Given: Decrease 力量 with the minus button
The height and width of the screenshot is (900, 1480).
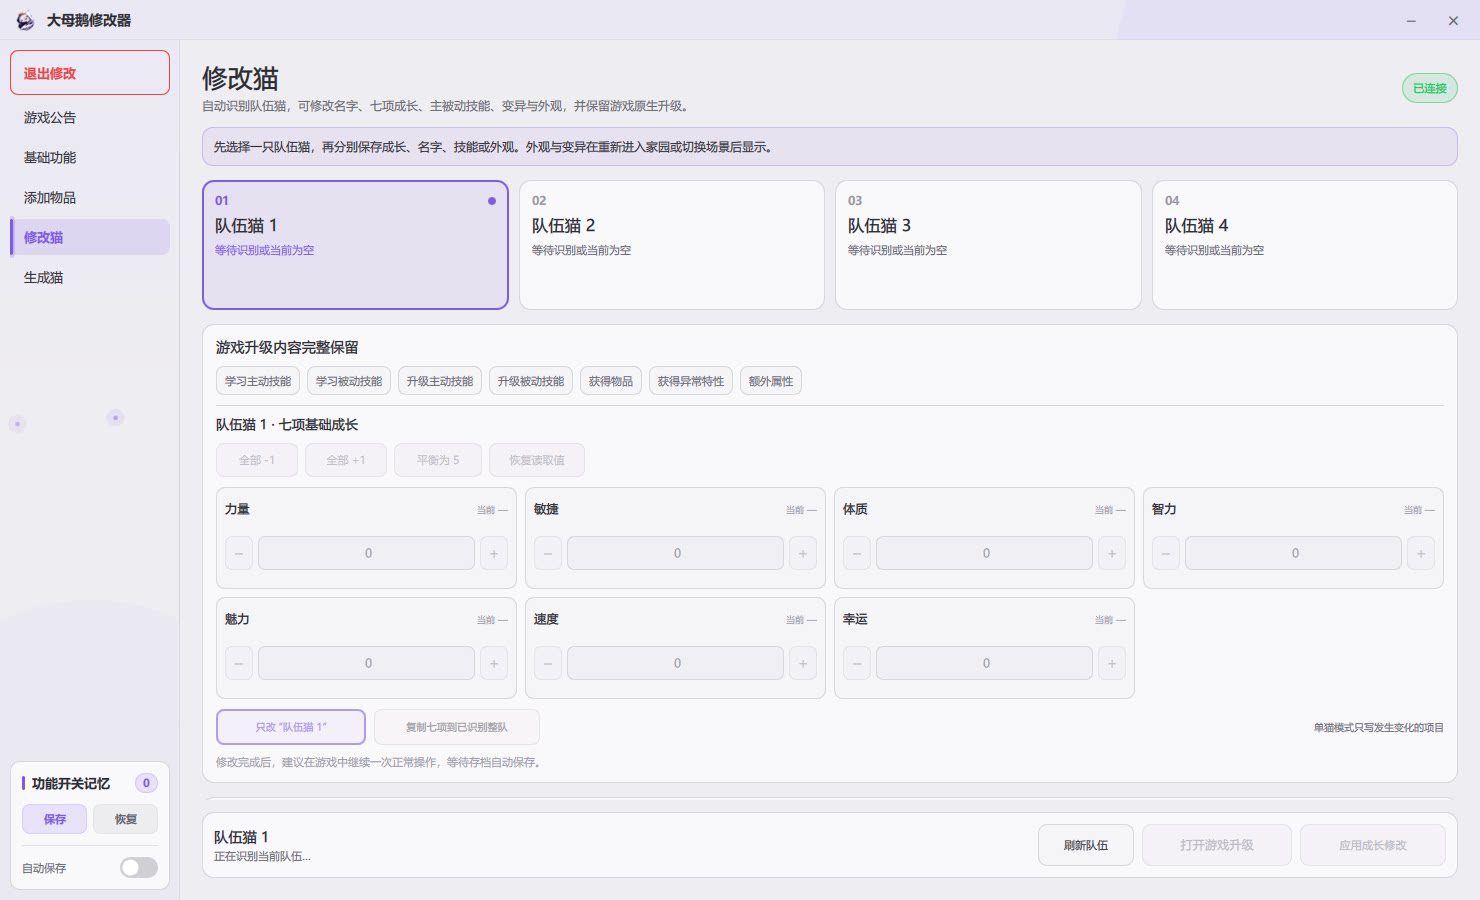Looking at the screenshot, I should [x=239, y=553].
